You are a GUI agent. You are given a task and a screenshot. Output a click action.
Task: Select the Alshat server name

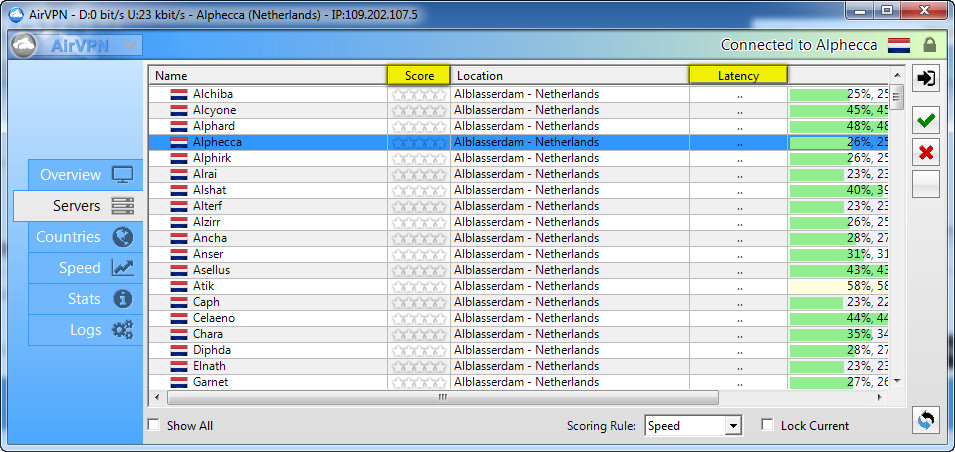click(210, 190)
